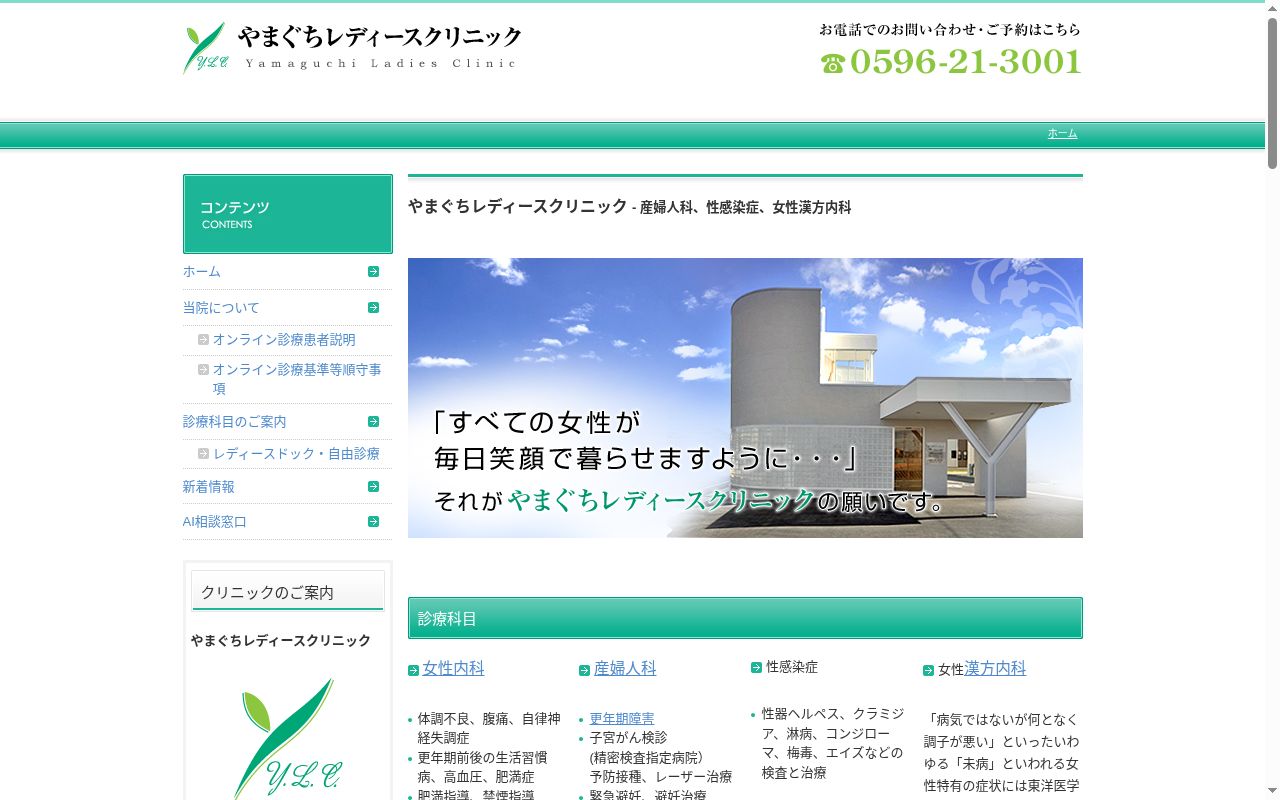The height and width of the screenshot is (800, 1280).
Task: Click the small arrow bullet before オンライン診療患者説明
Action: pyautogui.click(x=204, y=340)
